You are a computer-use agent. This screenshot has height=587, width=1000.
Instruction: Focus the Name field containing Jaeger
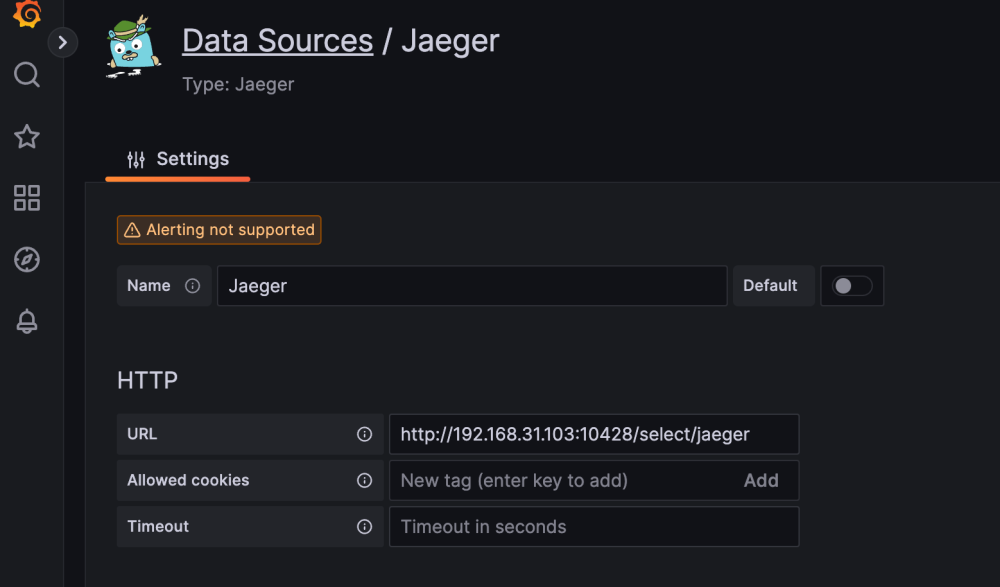tap(471, 286)
